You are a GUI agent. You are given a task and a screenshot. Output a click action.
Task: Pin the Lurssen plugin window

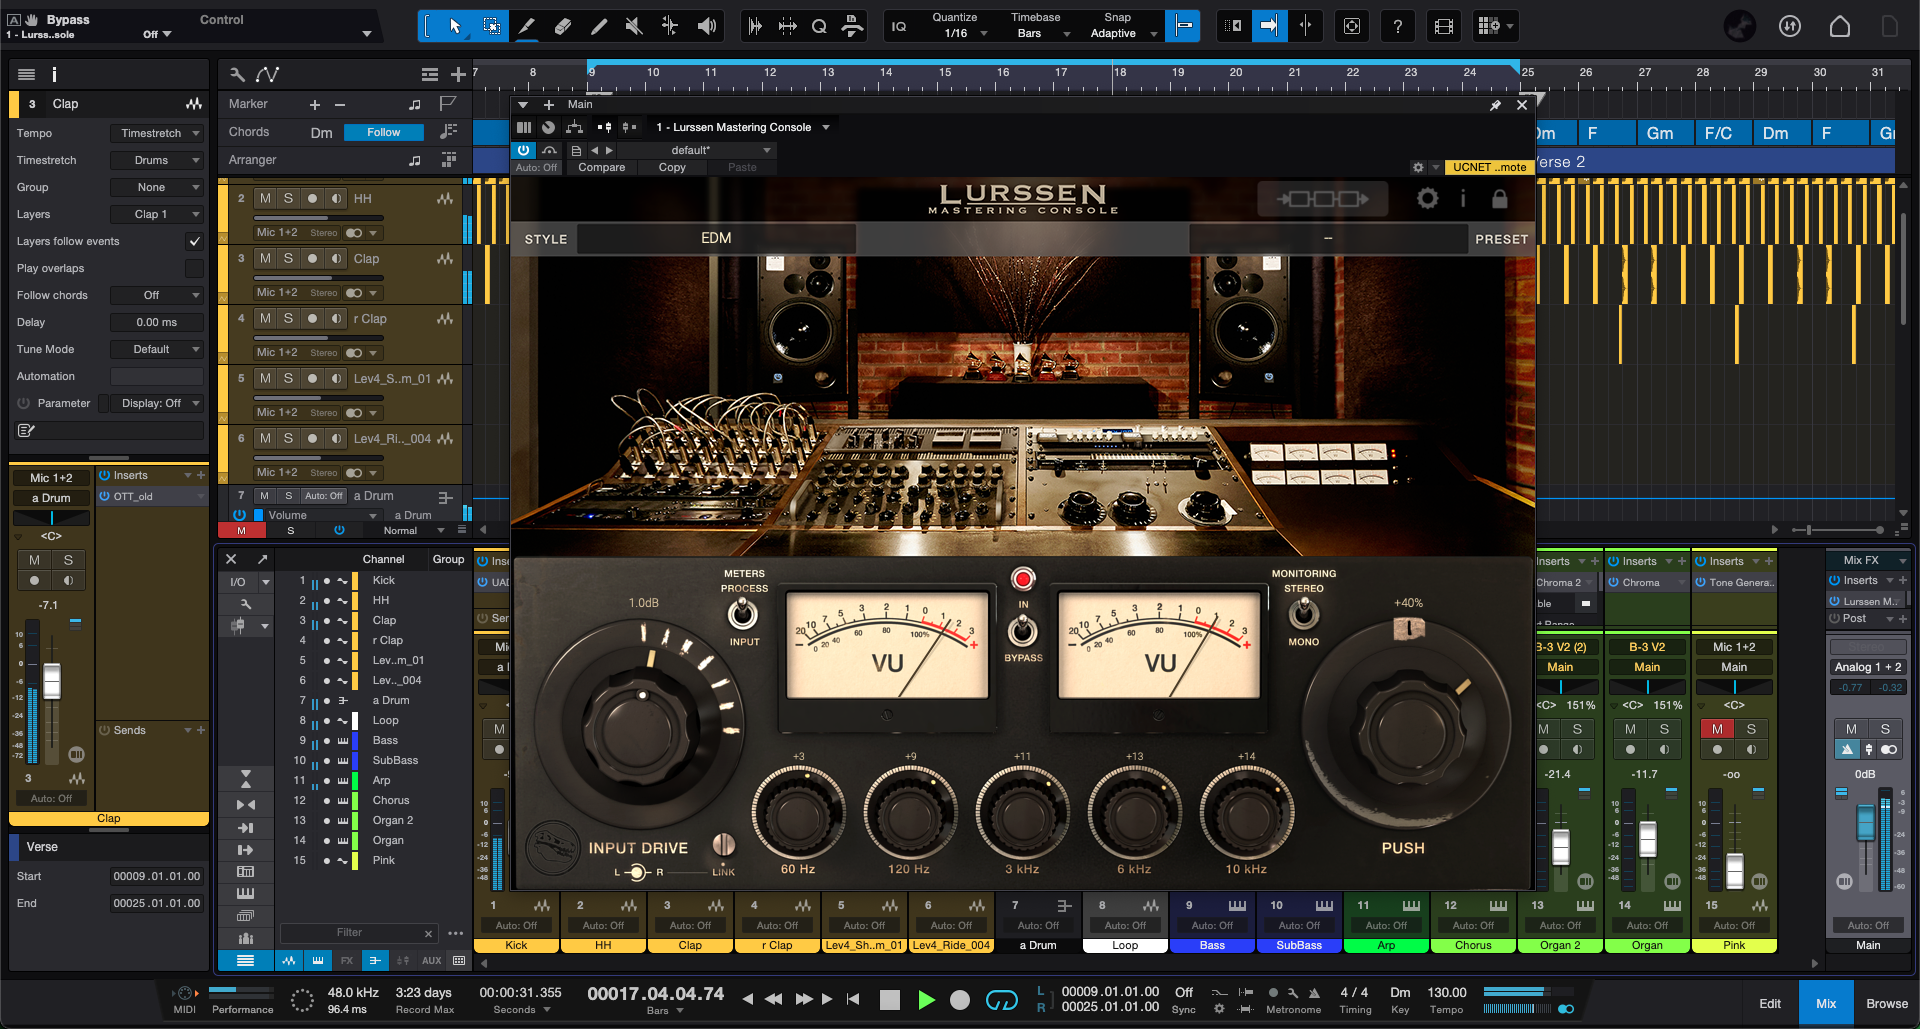(1495, 105)
